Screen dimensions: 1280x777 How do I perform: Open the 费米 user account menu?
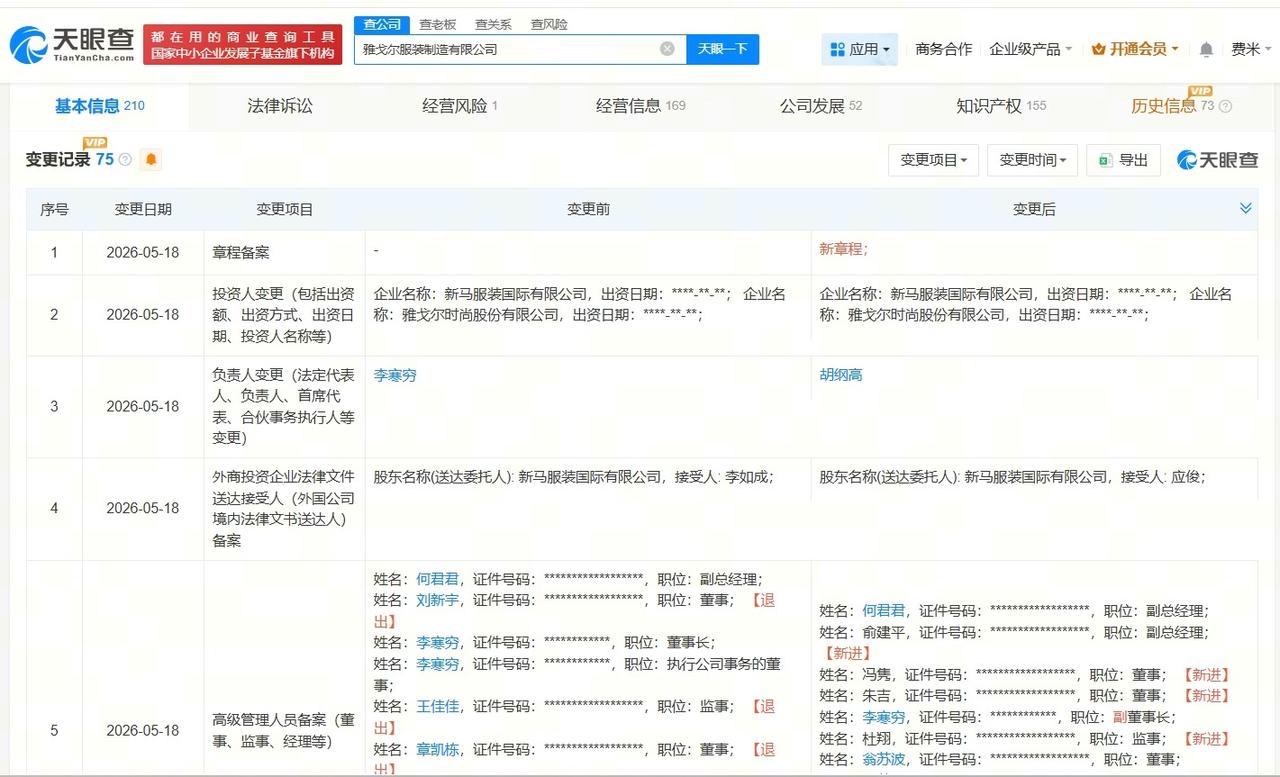tap(1251, 49)
